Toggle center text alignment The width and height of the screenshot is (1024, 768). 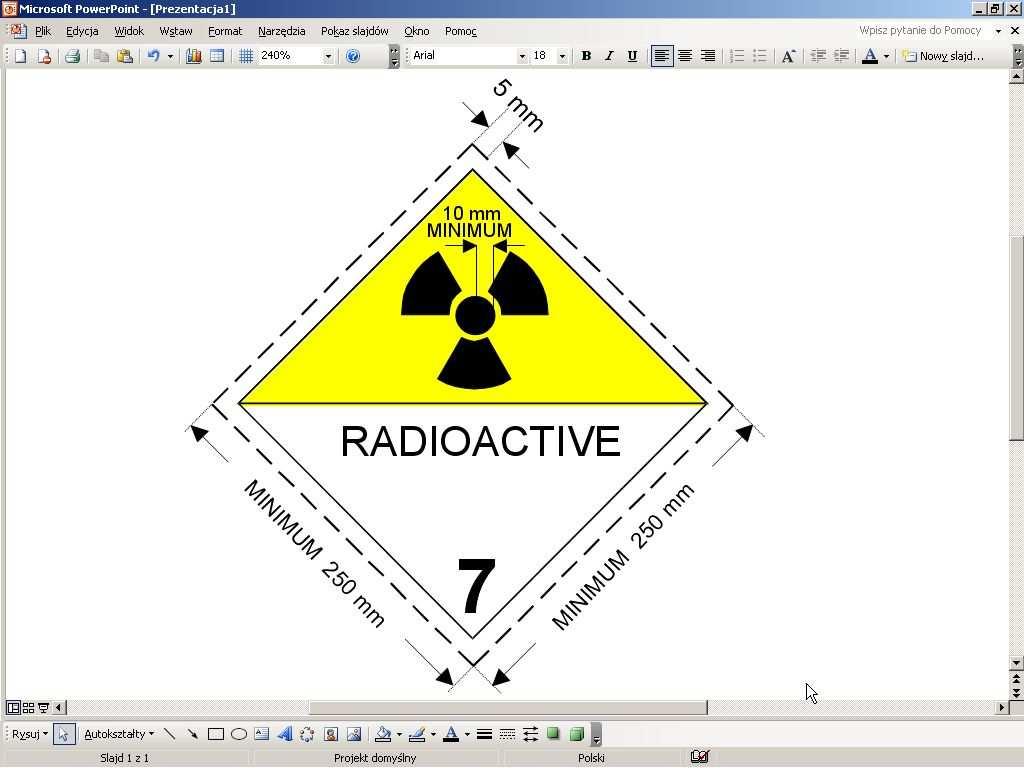[684, 56]
